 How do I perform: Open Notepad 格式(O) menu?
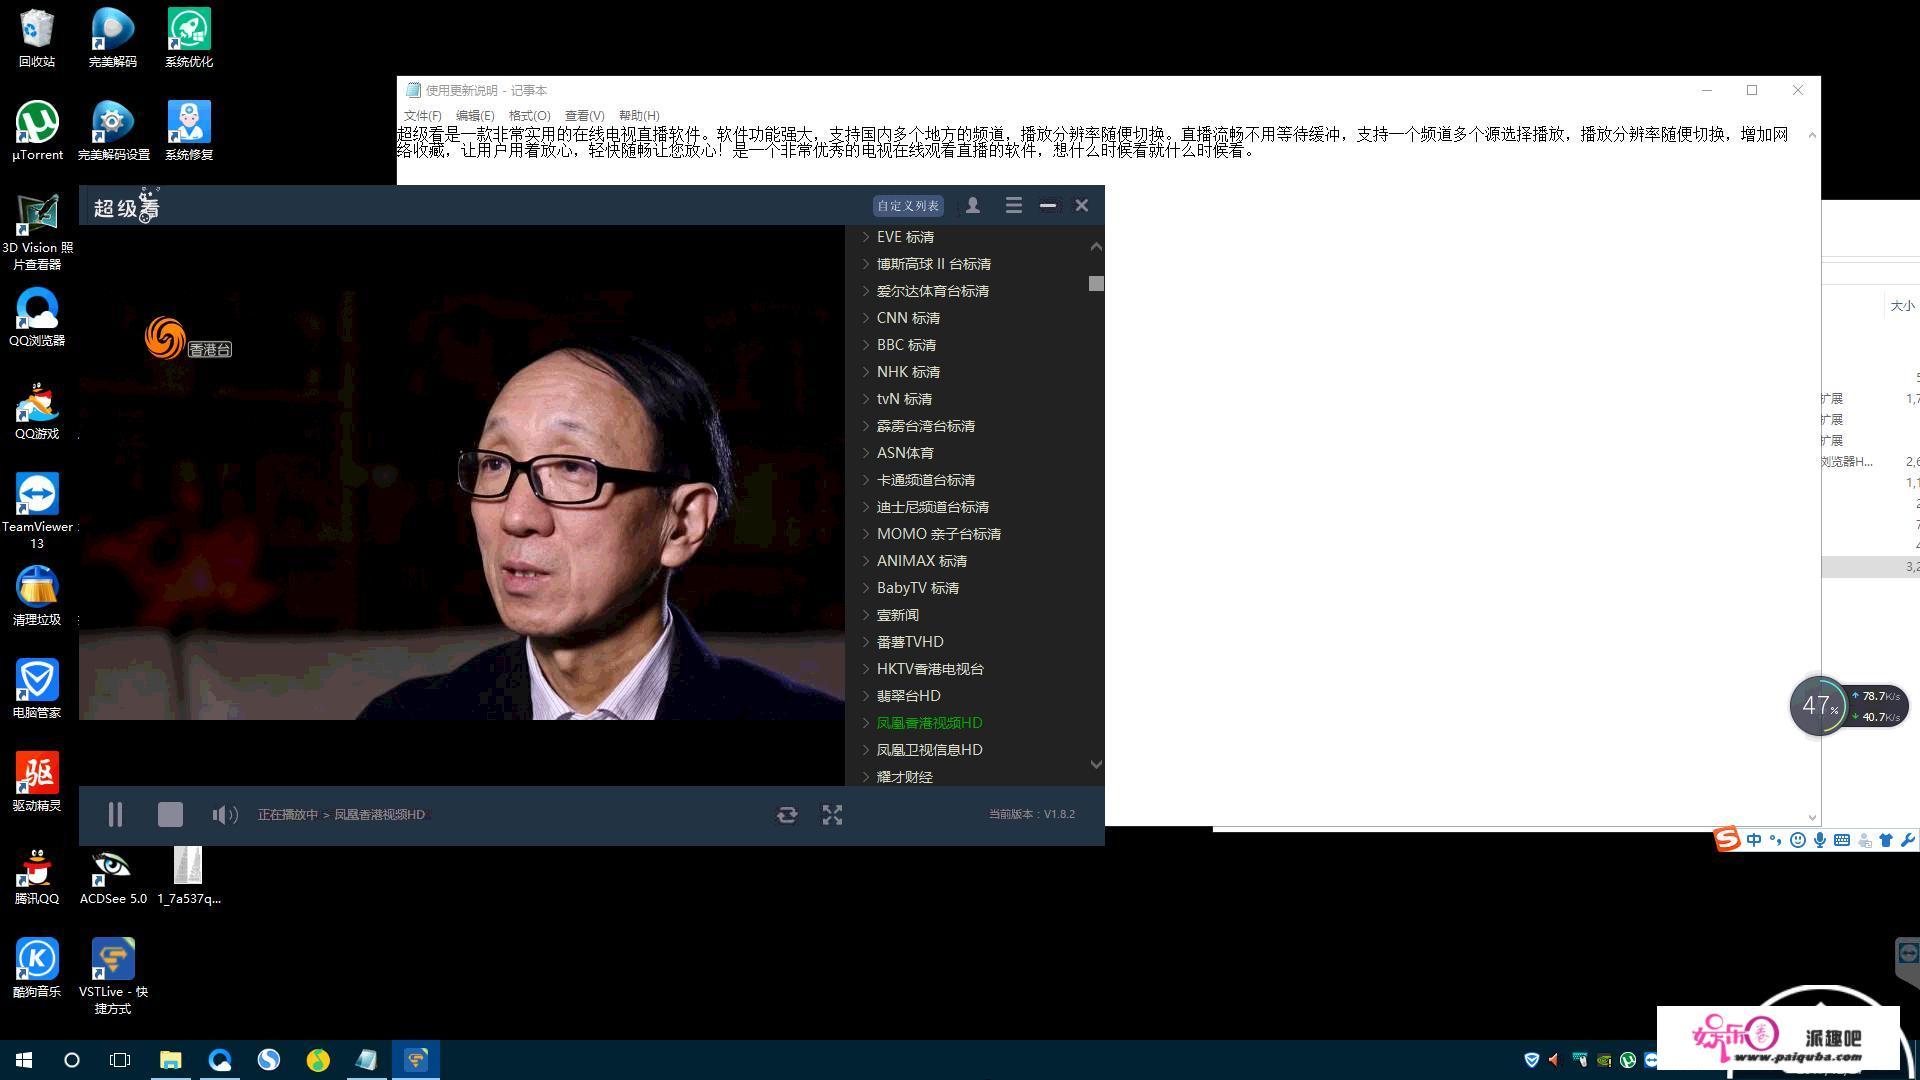(529, 116)
